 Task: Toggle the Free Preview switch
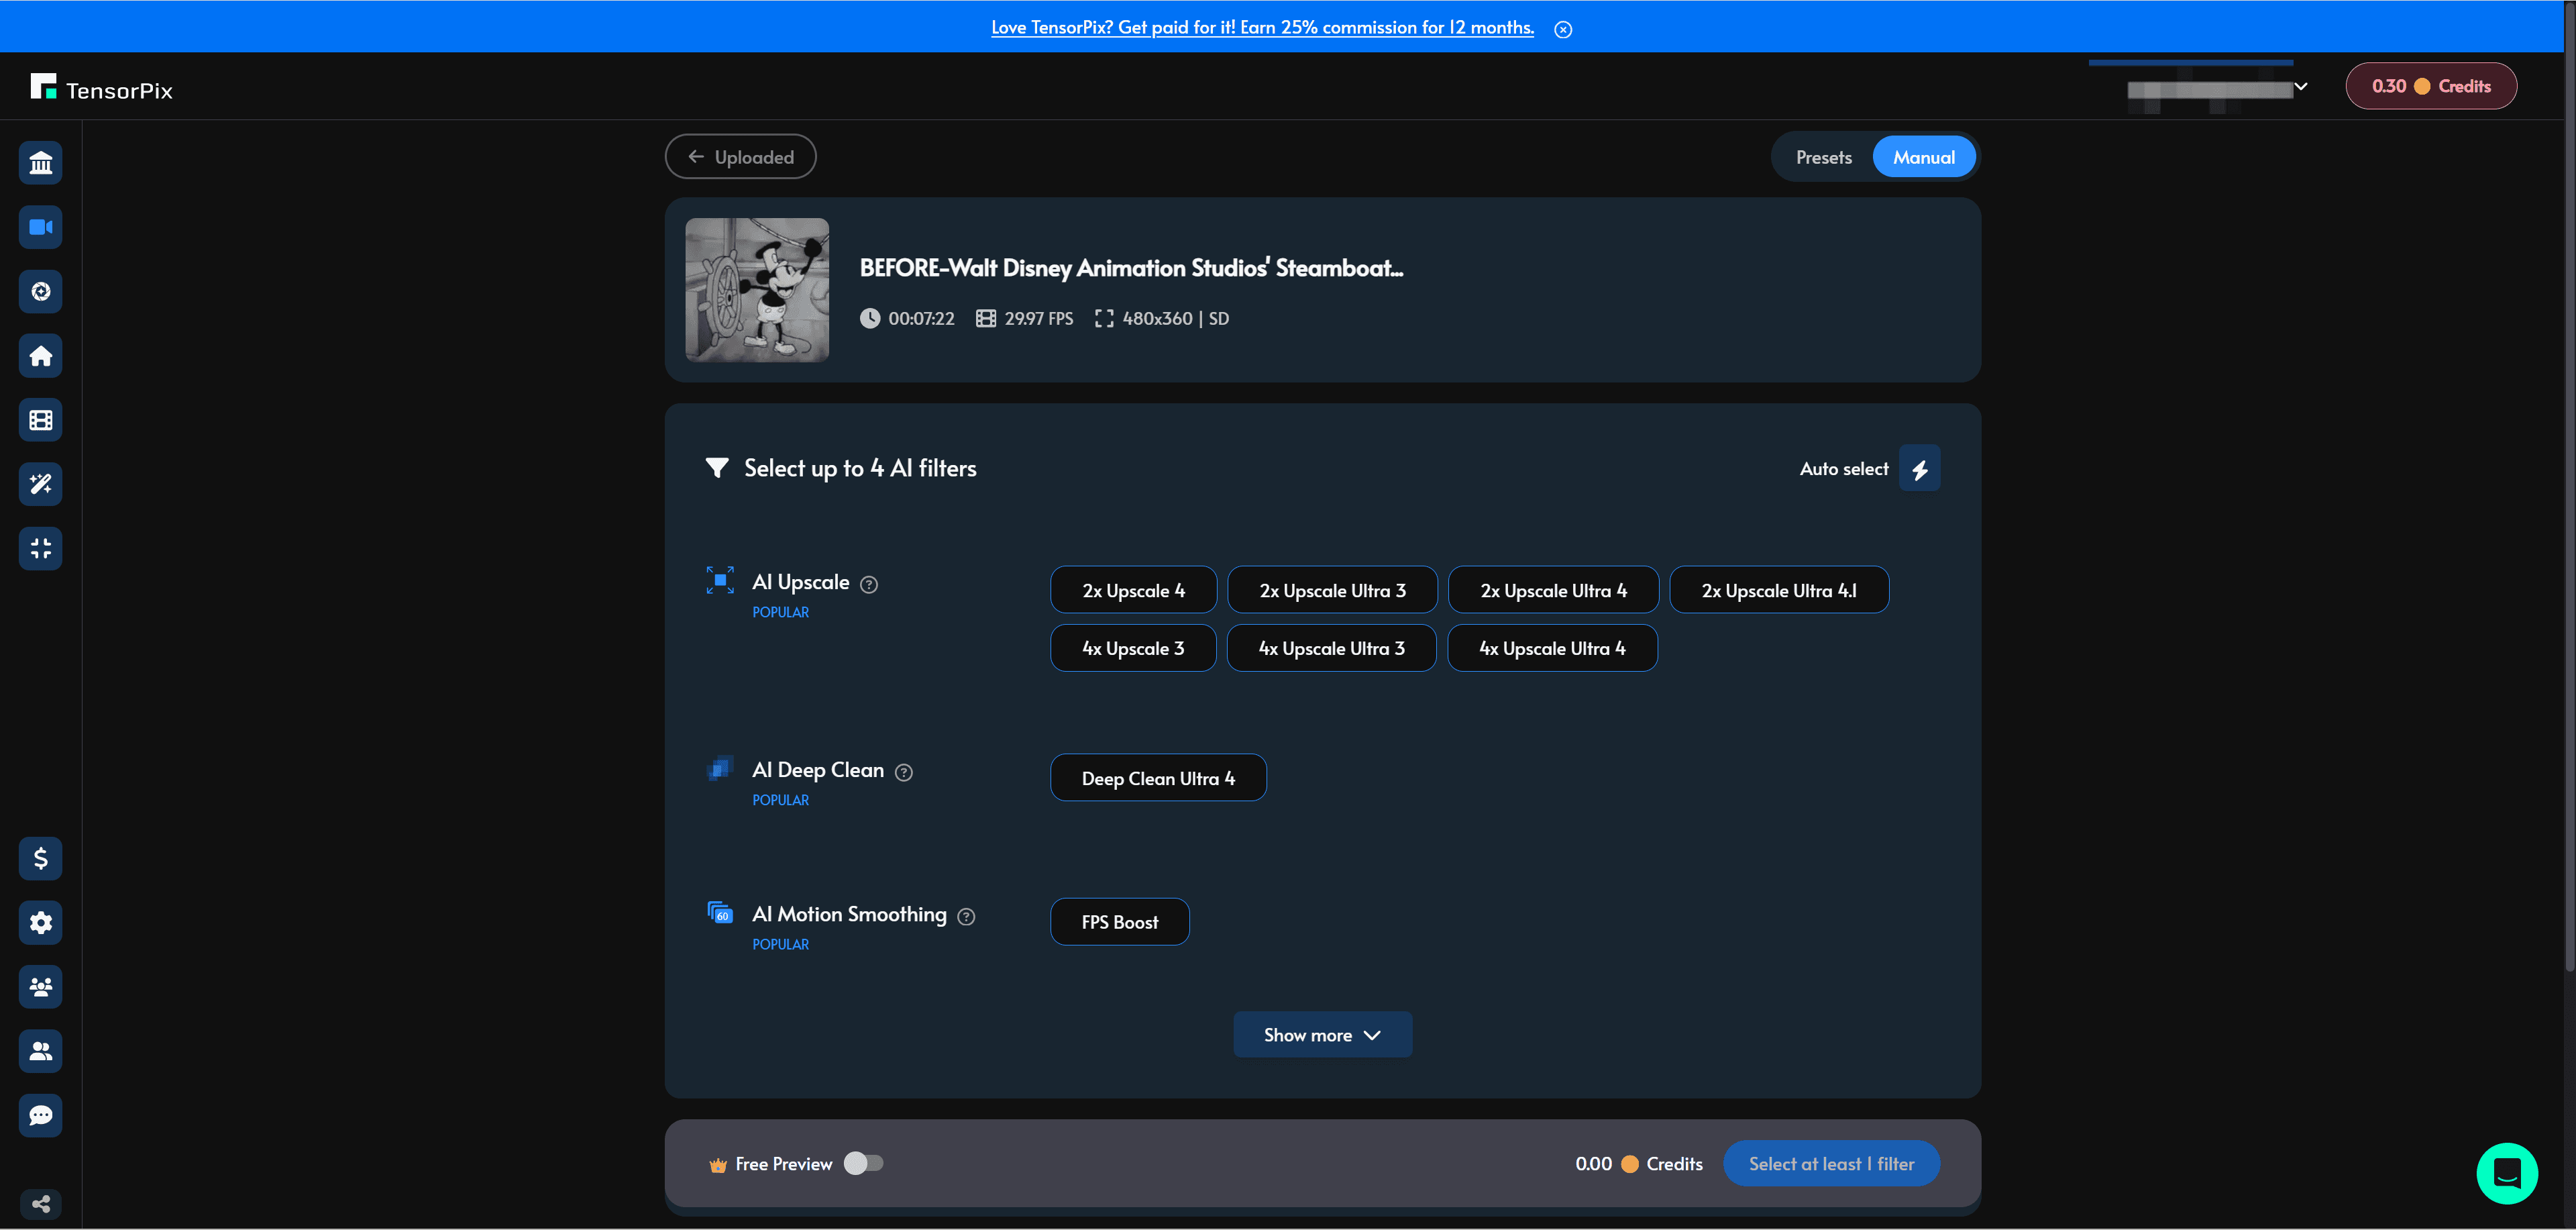tap(863, 1163)
